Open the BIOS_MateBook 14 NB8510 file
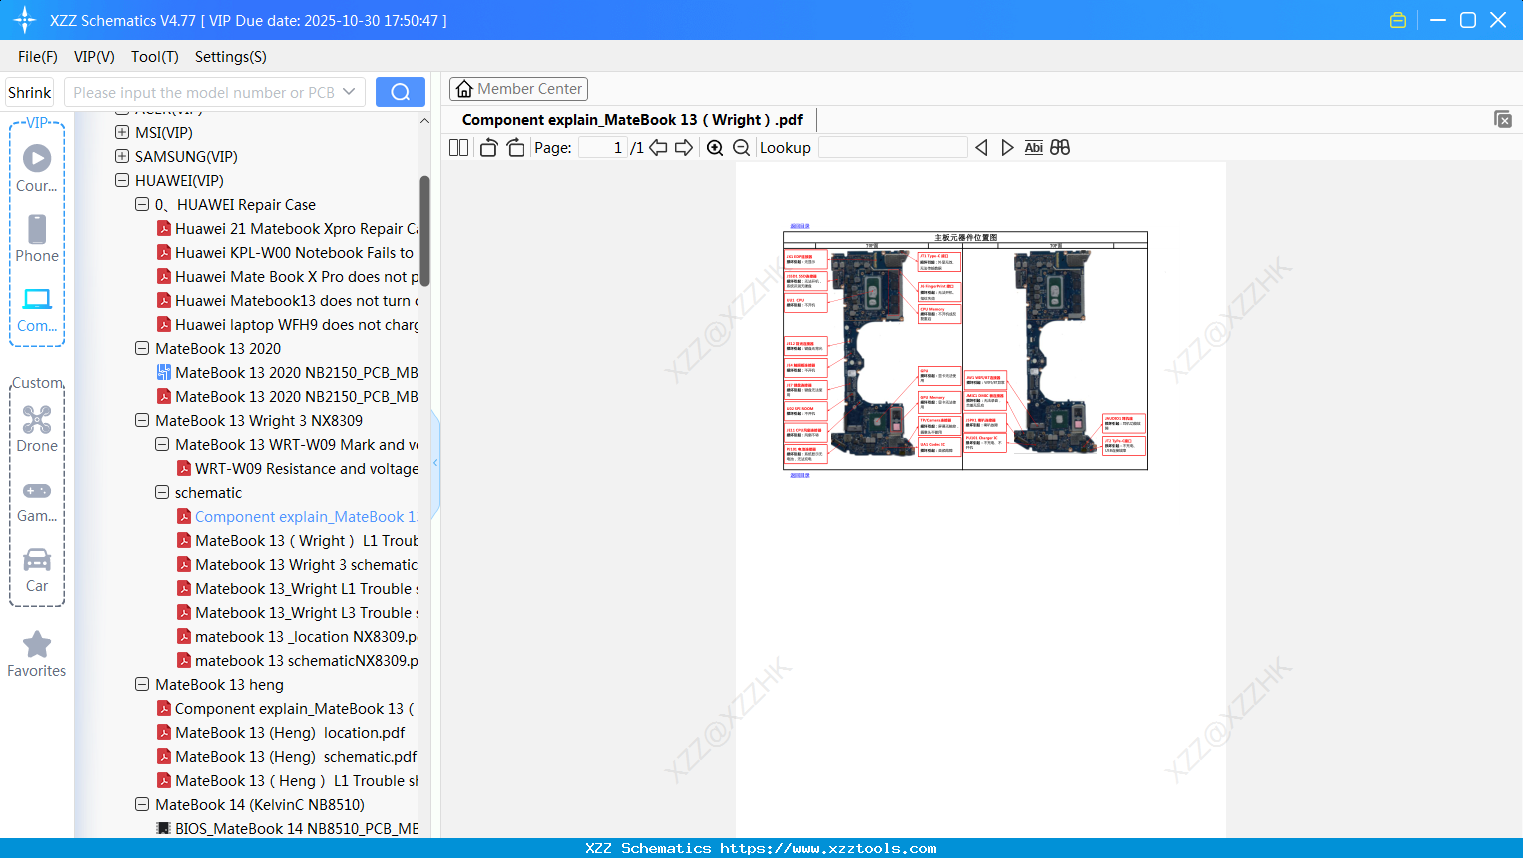The height and width of the screenshot is (858, 1523). point(288,829)
